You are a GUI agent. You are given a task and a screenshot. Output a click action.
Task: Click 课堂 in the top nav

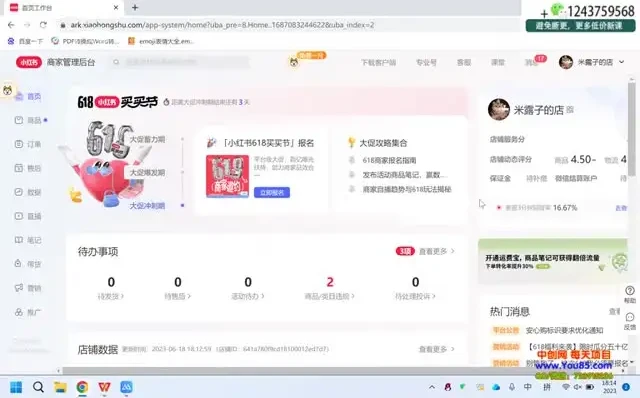[x=498, y=62]
